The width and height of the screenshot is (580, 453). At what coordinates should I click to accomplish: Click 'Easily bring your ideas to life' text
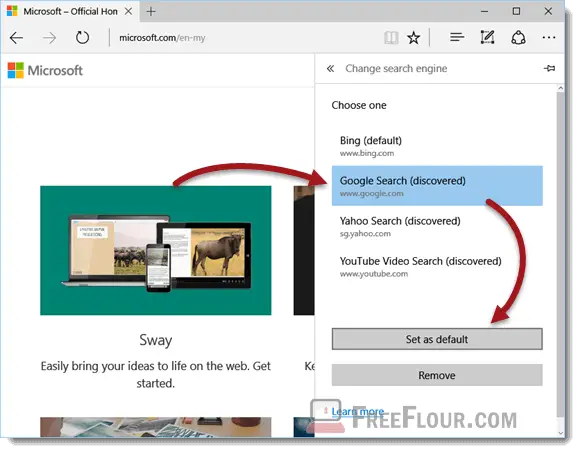pyautogui.click(x=156, y=374)
